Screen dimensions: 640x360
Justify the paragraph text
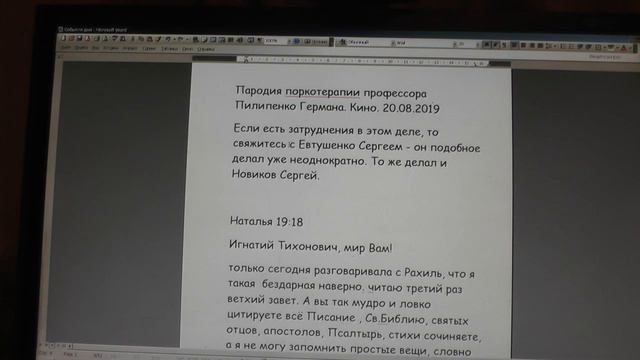(540, 45)
